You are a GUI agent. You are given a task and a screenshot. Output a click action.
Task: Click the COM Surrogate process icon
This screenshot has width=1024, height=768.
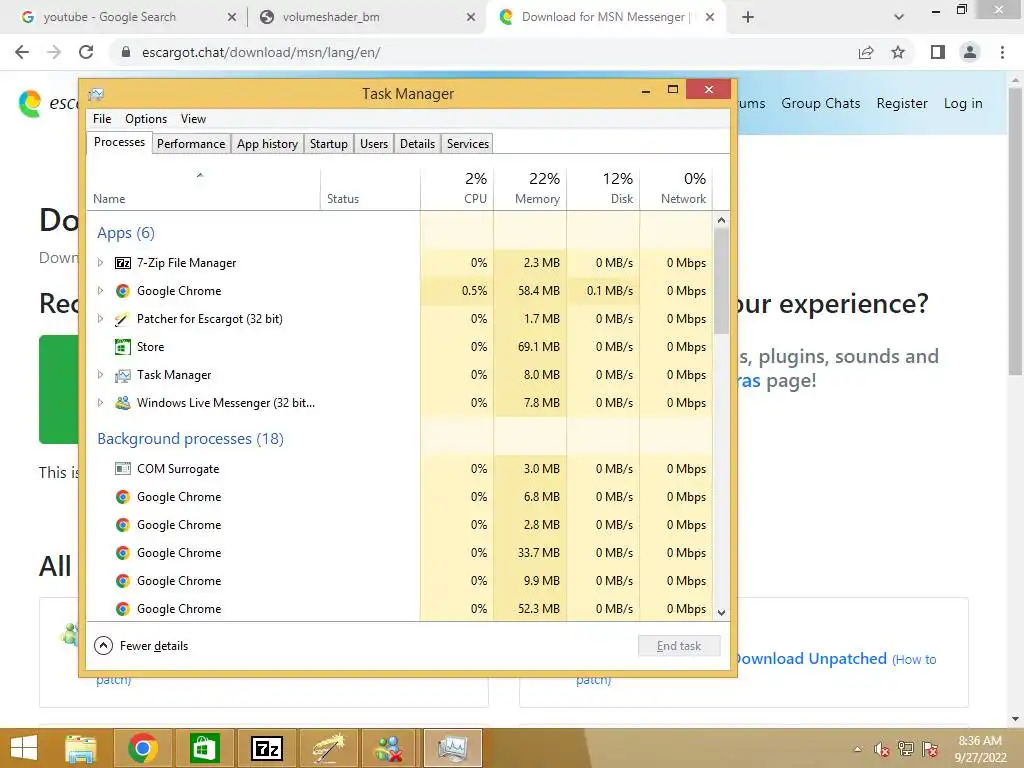point(122,468)
